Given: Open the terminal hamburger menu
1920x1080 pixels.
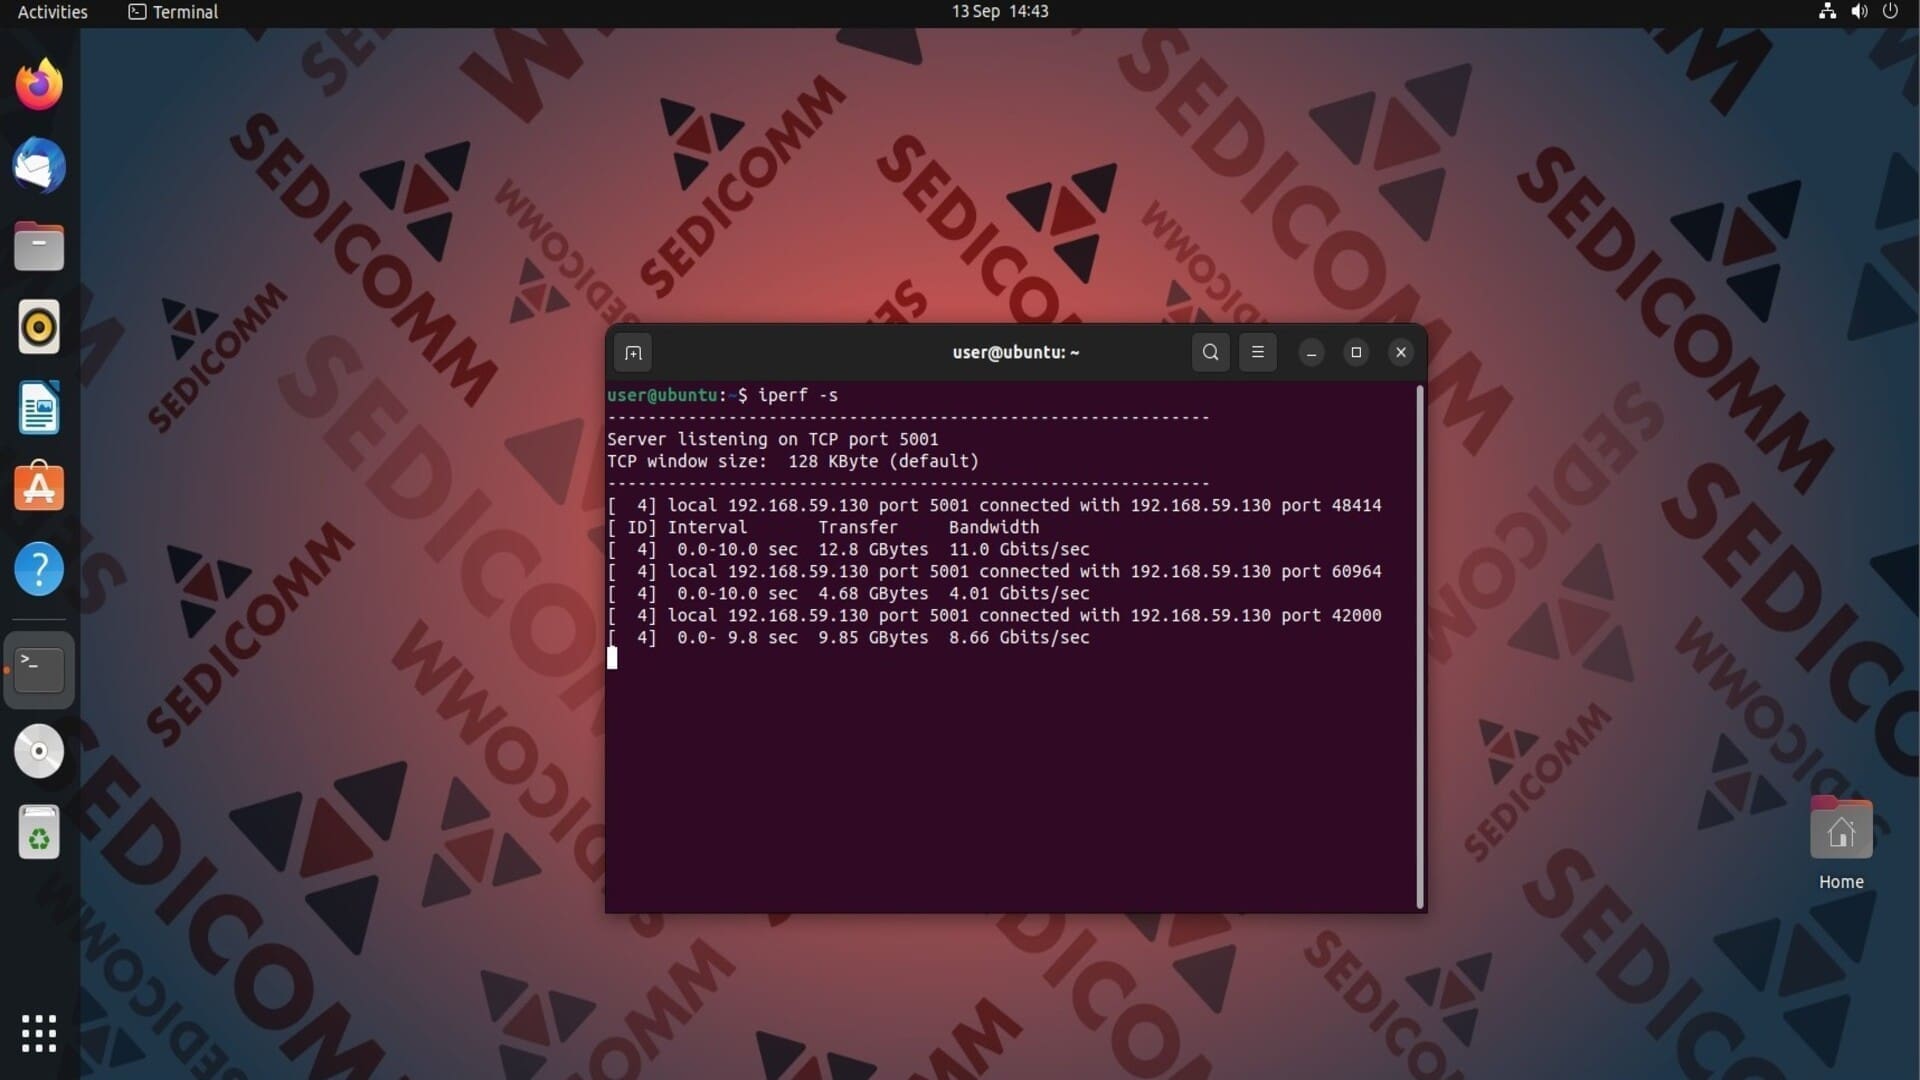Looking at the screenshot, I should pos(1258,352).
